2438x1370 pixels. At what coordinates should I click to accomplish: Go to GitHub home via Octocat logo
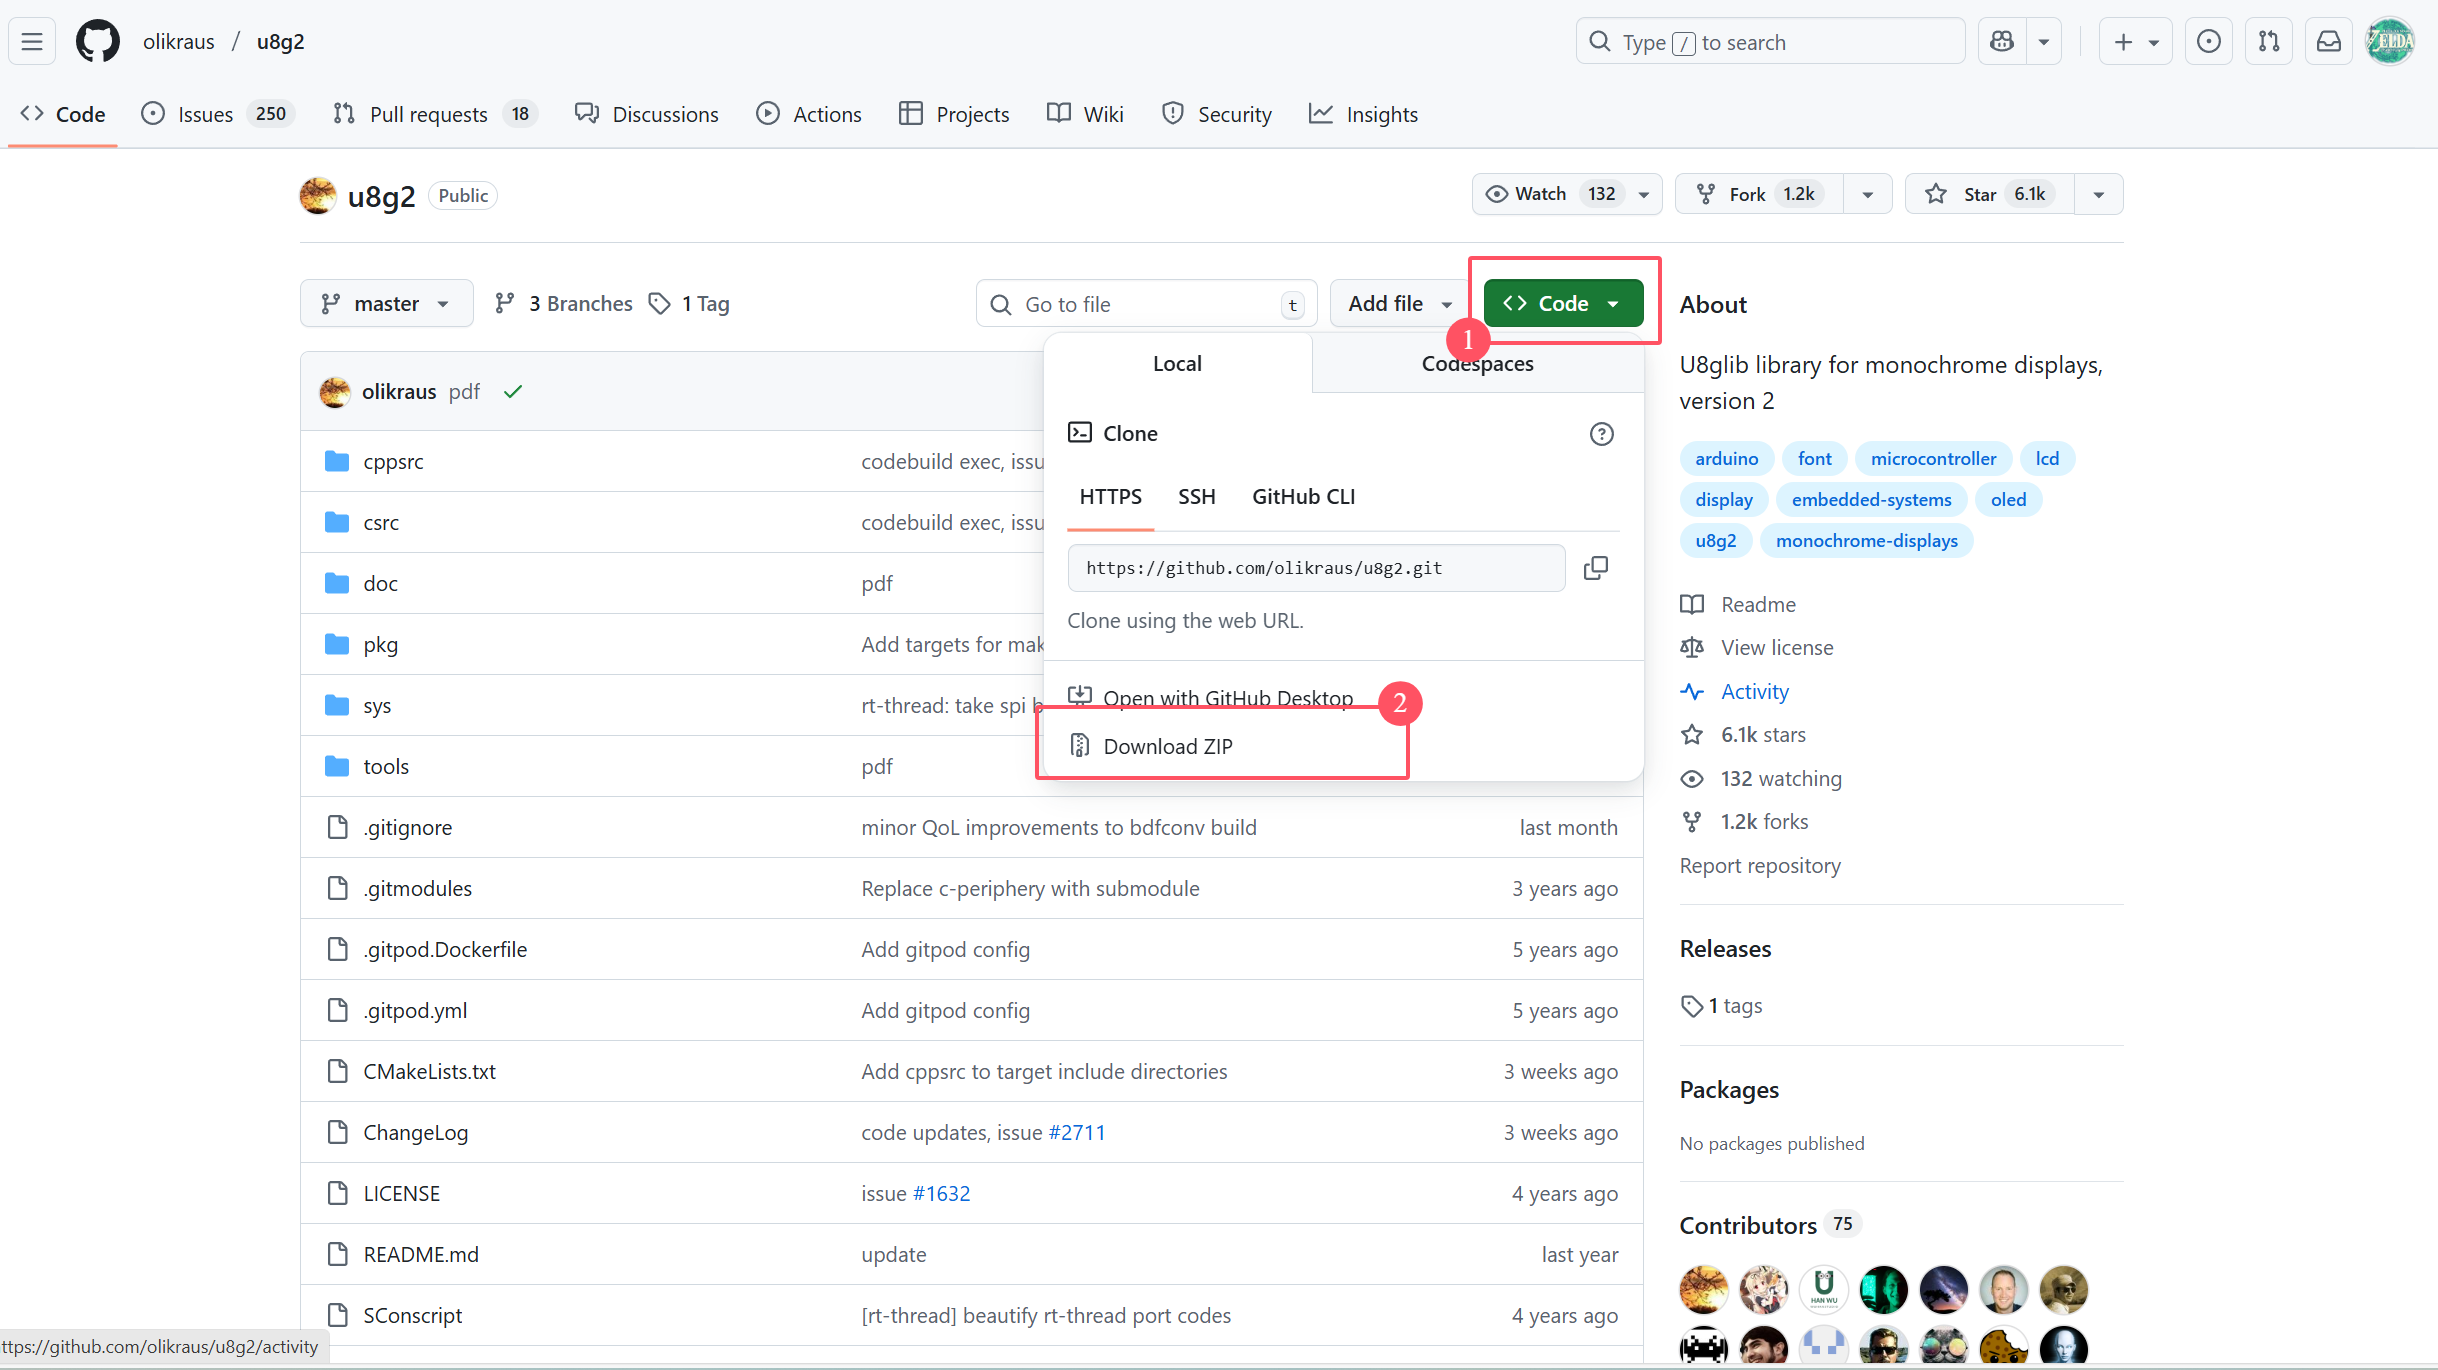tap(97, 42)
